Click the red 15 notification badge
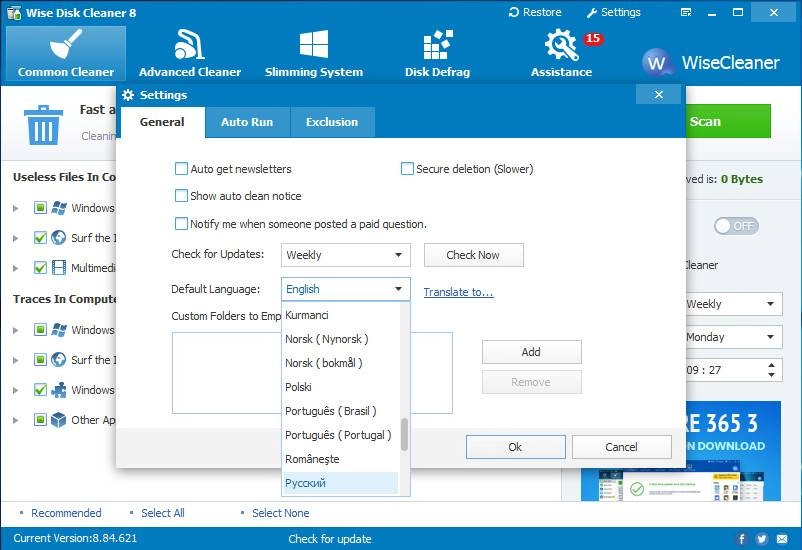 click(x=593, y=38)
